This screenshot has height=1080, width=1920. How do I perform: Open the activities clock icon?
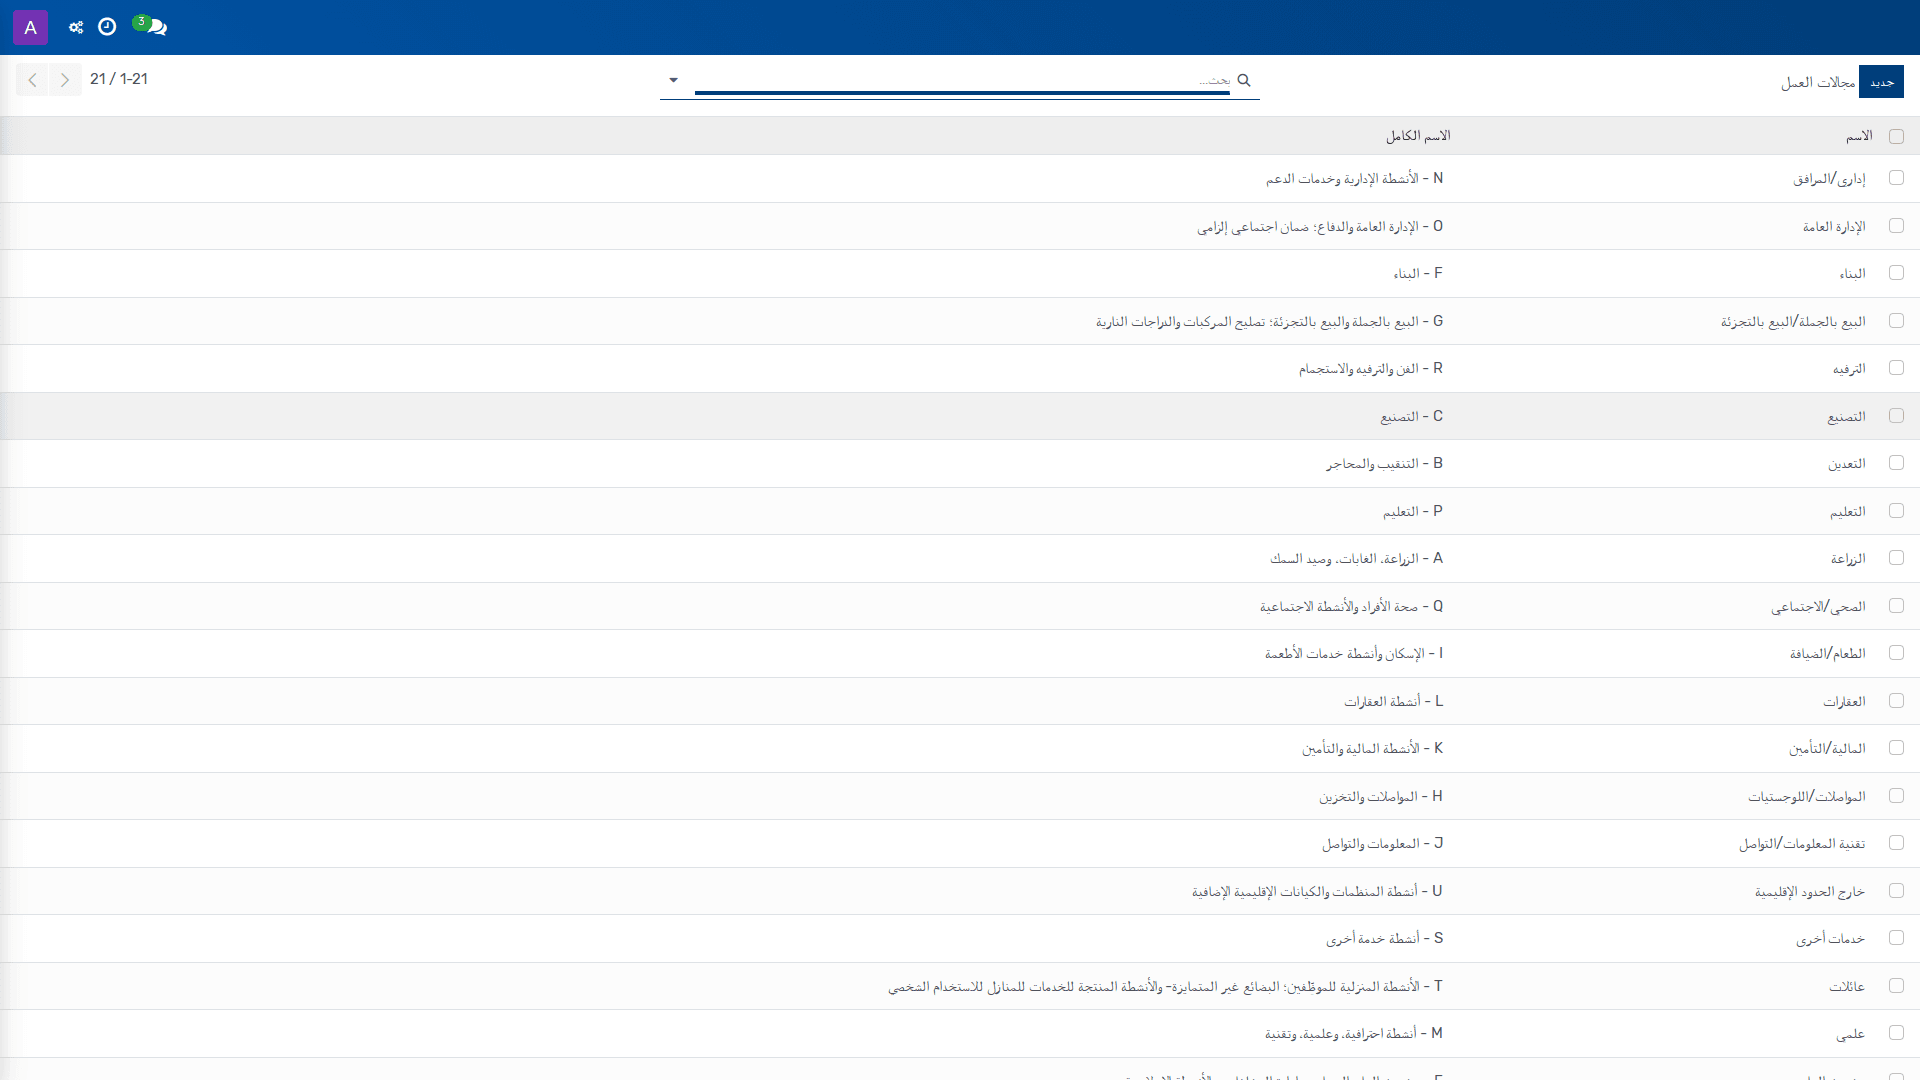(x=107, y=27)
